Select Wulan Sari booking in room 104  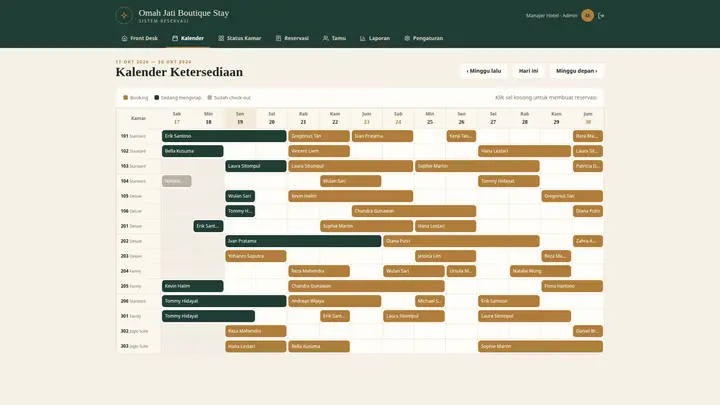(350, 181)
